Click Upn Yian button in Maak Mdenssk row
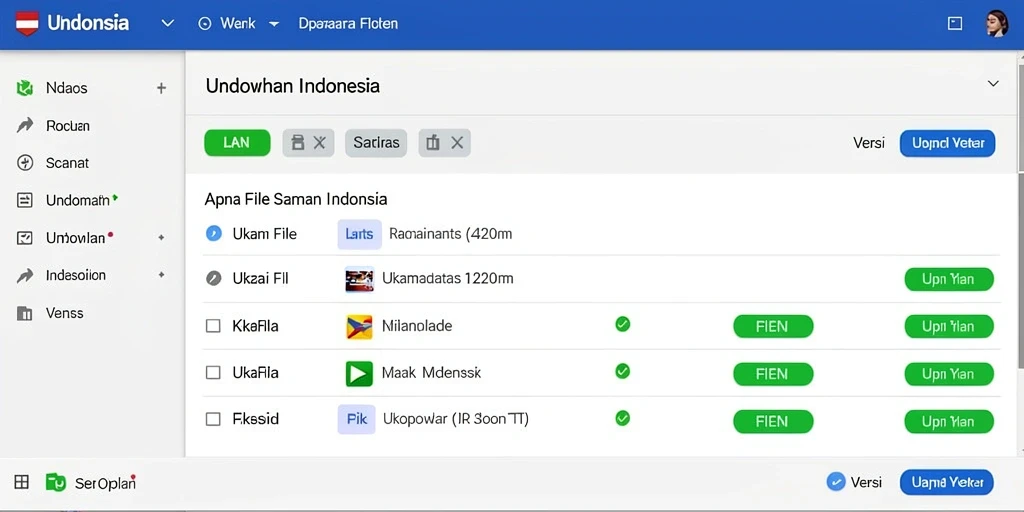Viewport: 1024px width, 512px height. coord(949,374)
